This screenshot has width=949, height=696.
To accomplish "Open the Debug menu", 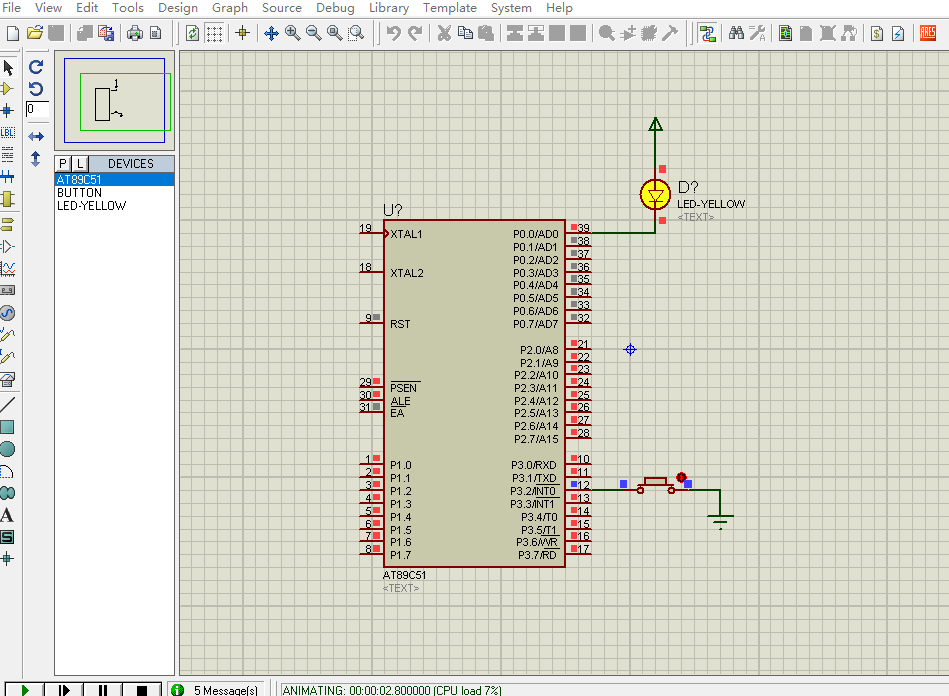I will click(335, 8).
